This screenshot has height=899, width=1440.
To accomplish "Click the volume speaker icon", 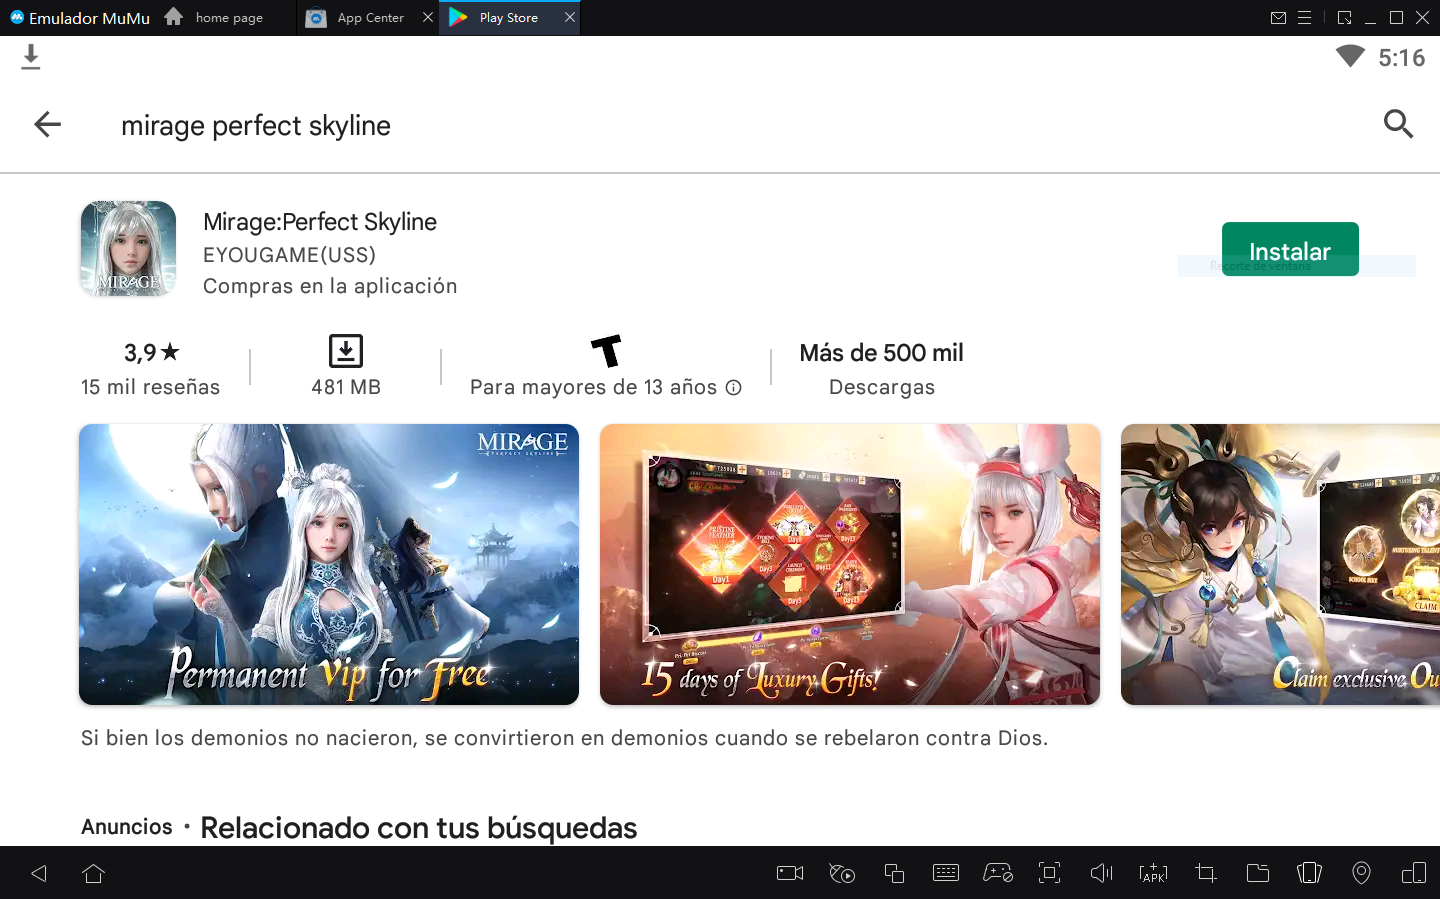I will point(1101,873).
